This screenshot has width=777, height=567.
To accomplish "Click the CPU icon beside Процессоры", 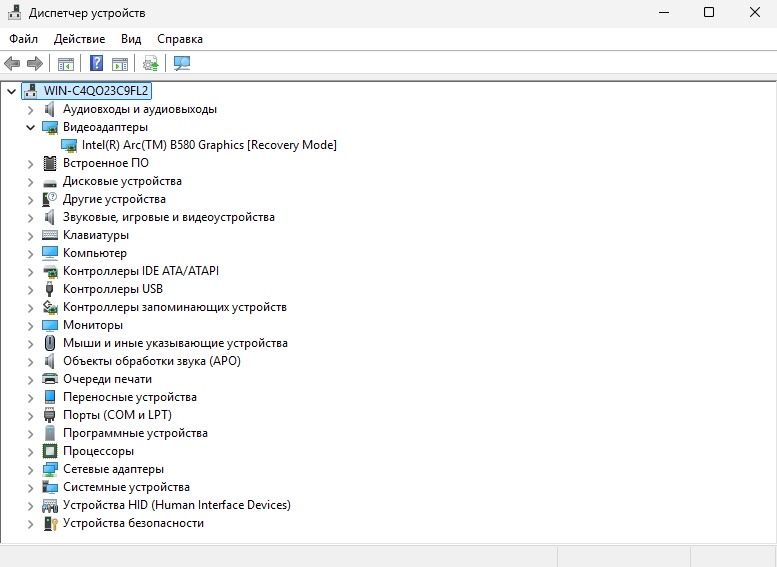I will pos(50,451).
